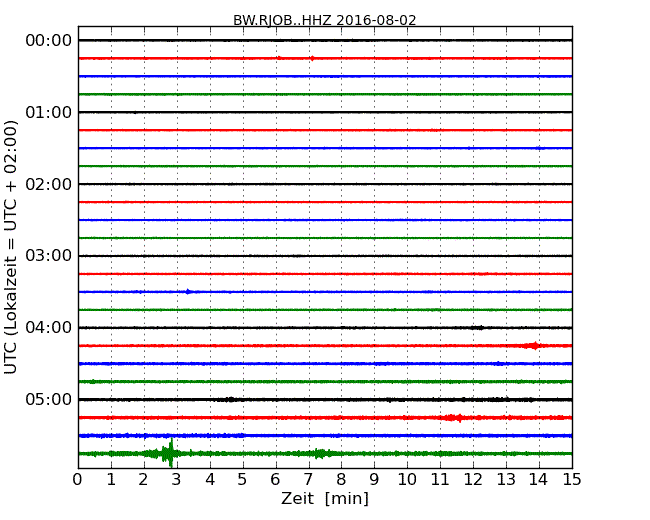Image resolution: width=650 pixels, height=520 pixels.
Task: Click x-axis tick label 12
Action: (473, 480)
